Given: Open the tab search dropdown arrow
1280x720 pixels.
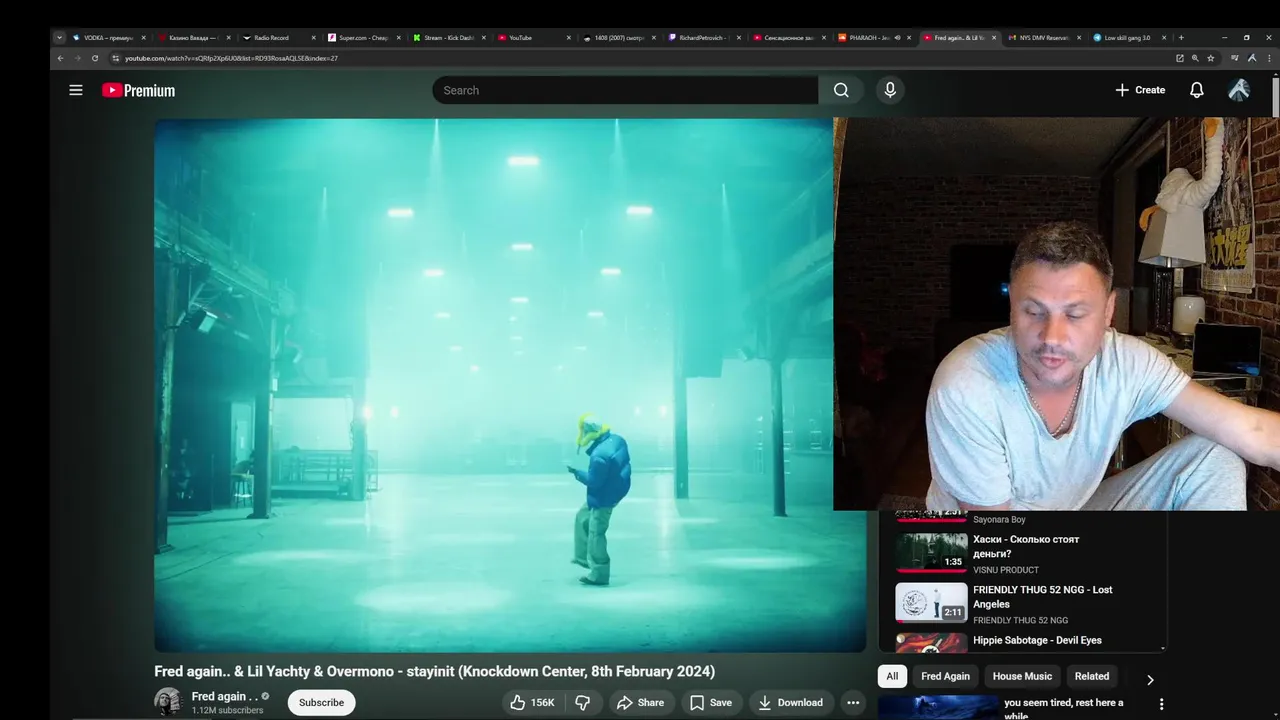Looking at the screenshot, I should tap(59, 37).
